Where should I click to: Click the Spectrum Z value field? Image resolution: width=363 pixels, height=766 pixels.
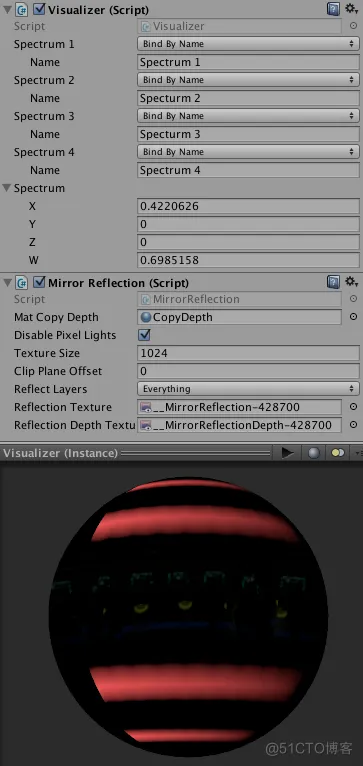coord(248,242)
